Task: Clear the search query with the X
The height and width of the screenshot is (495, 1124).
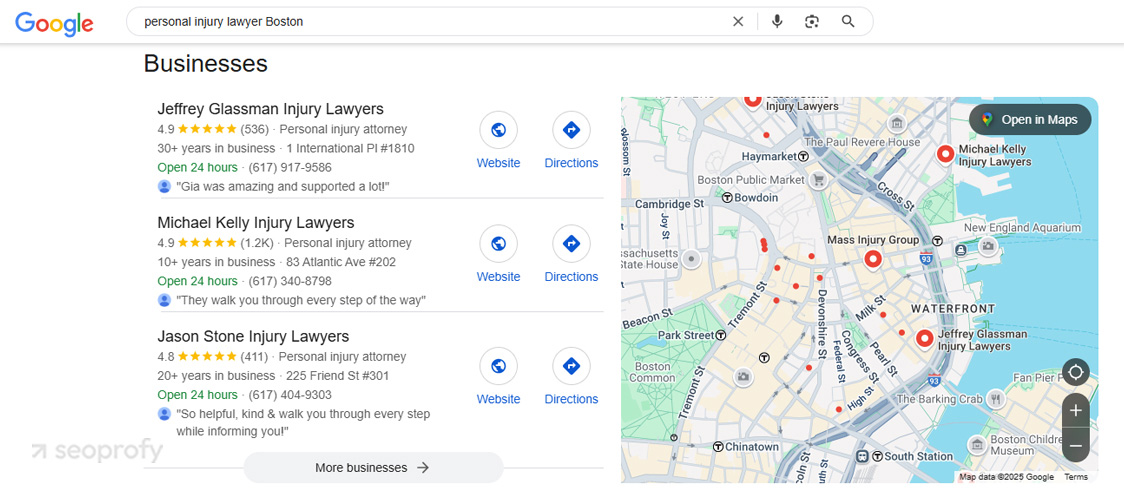Action: 738,21
